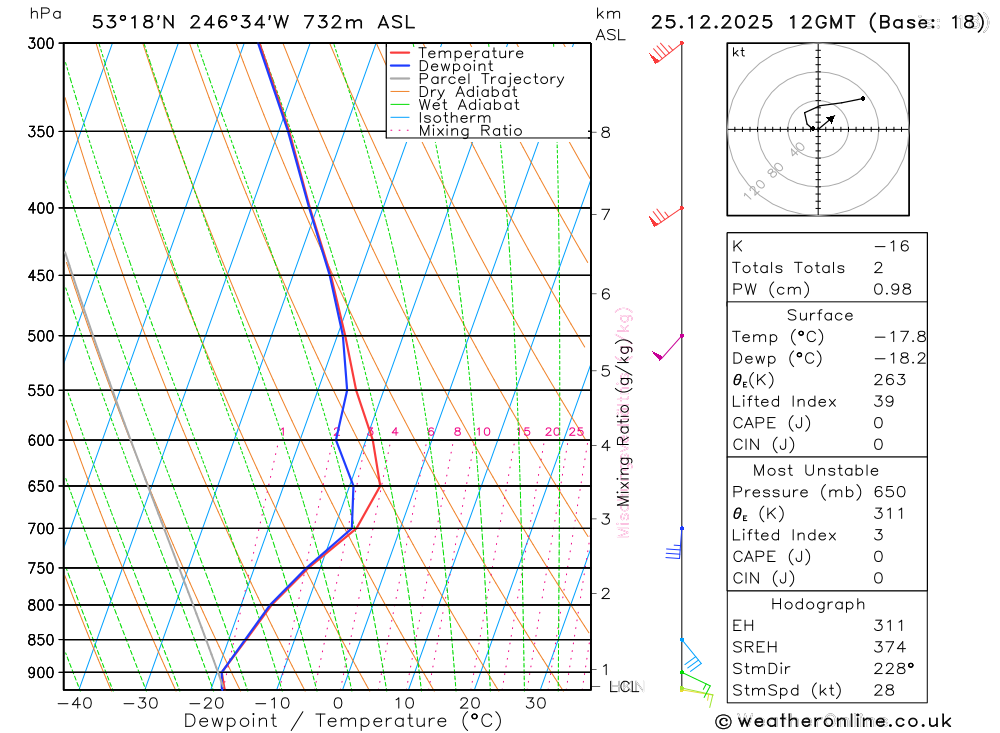Click the red wind barb at 400 hPa
The height and width of the screenshot is (733, 1000).
coord(665,217)
